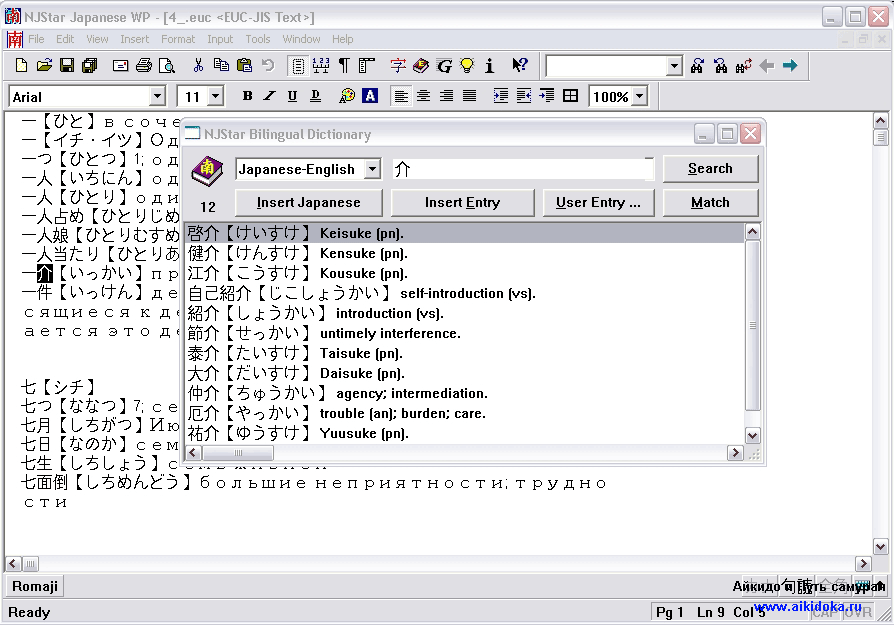The height and width of the screenshot is (625, 894).
Task: Click the Romaji input mode button
Action: click(35, 586)
